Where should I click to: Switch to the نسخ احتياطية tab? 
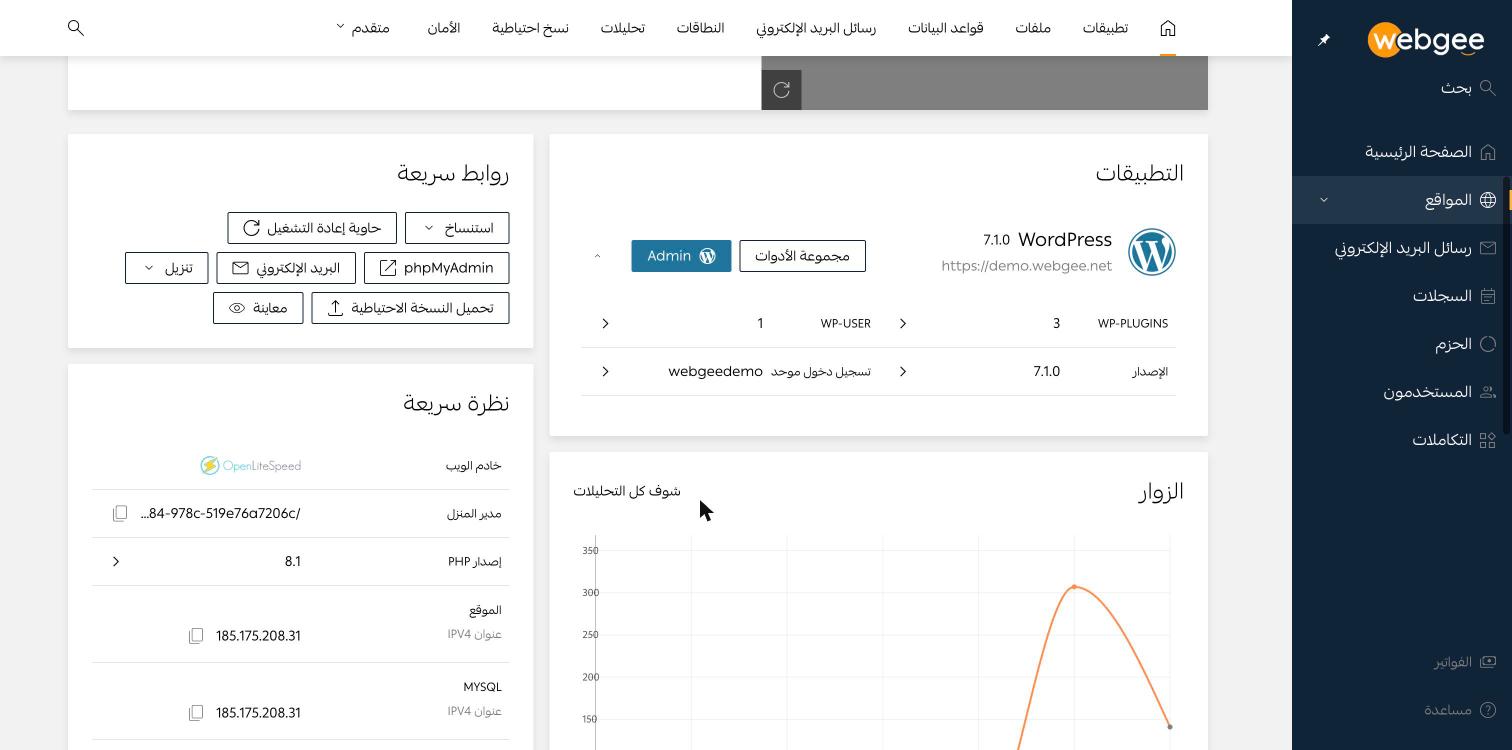coord(530,28)
